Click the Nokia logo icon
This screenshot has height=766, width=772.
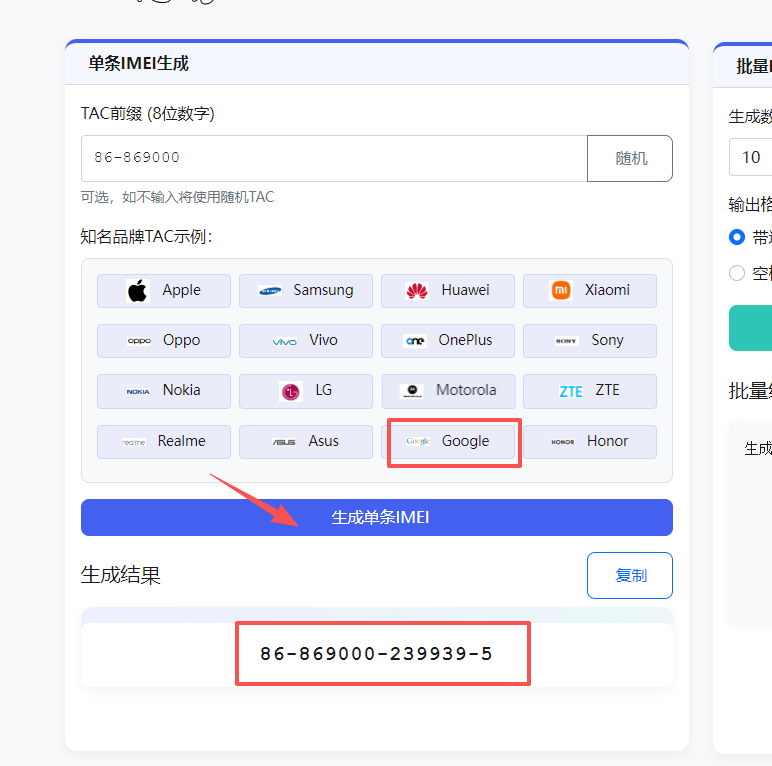pos(138,391)
